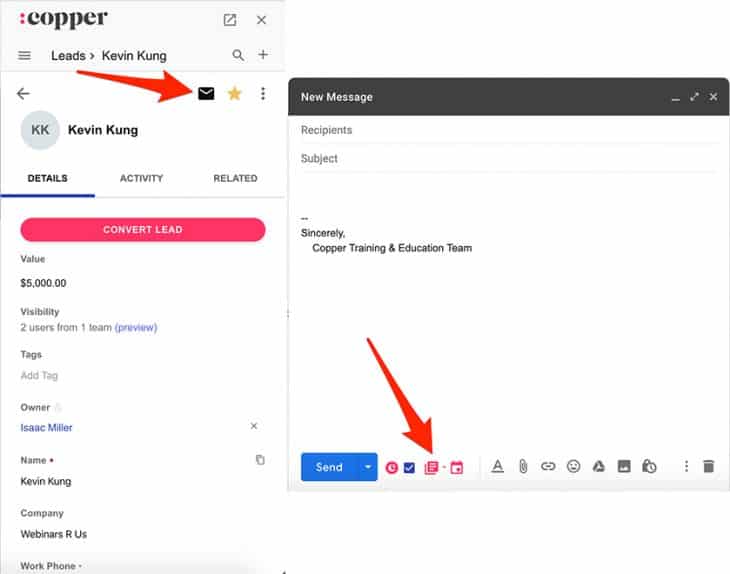This screenshot has width=730, height=574.
Task: Expand the templates dropdown arrow
Action: (444, 467)
